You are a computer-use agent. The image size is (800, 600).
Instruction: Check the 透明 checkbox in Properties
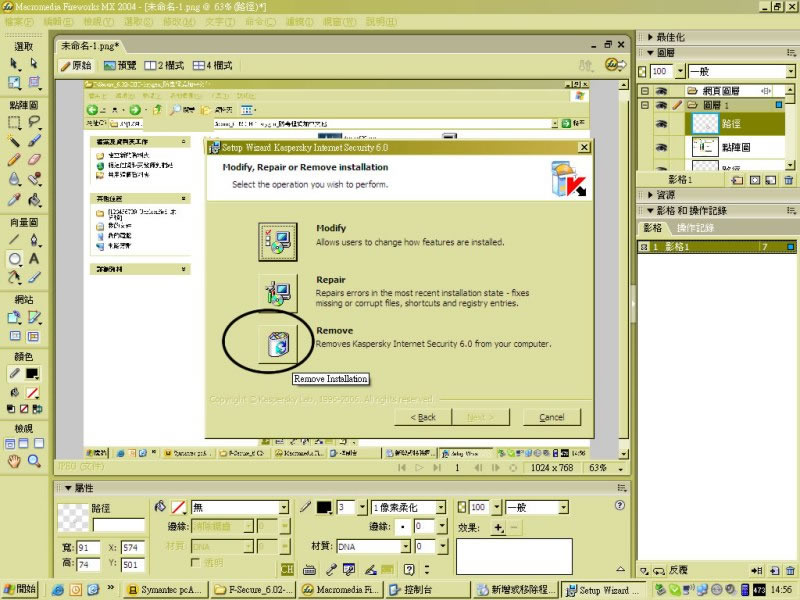pyautogui.click(x=194, y=562)
